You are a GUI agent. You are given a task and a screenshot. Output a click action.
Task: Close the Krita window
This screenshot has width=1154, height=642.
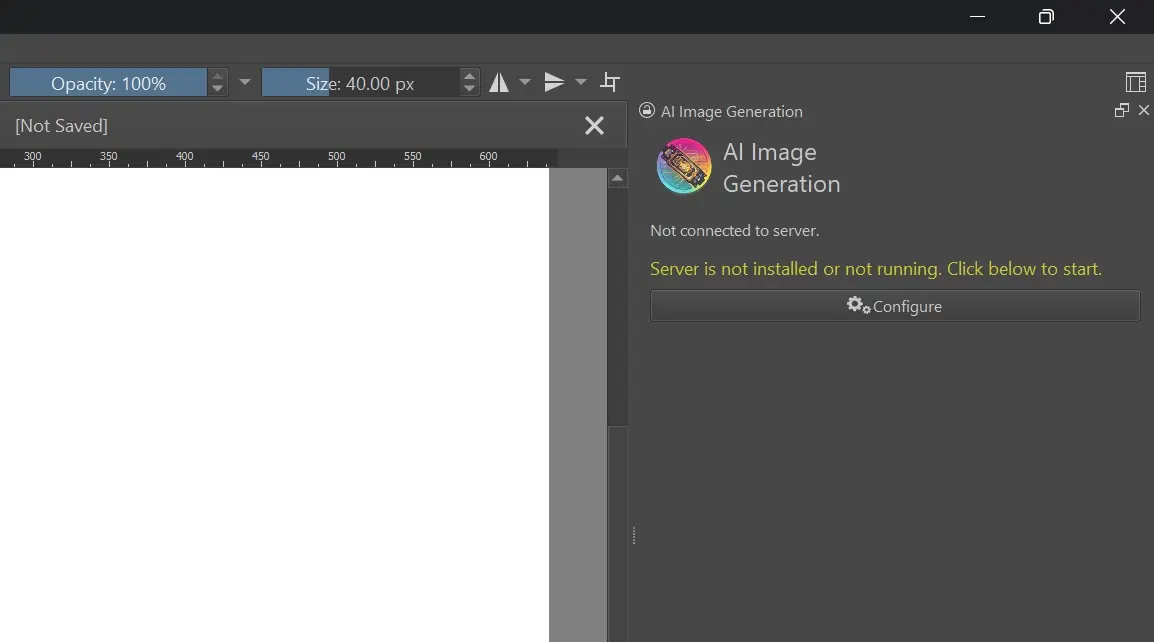tap(1117, 16)
